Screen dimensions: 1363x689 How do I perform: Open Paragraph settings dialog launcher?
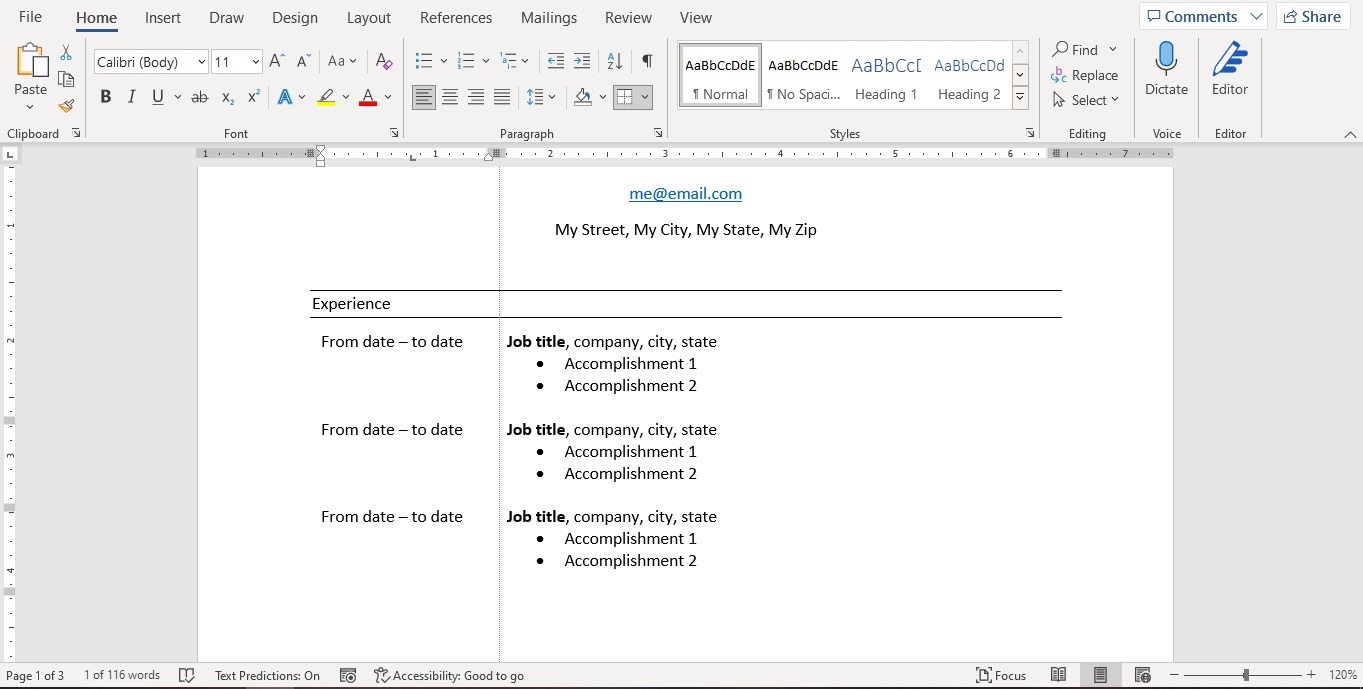coord(658,133)
